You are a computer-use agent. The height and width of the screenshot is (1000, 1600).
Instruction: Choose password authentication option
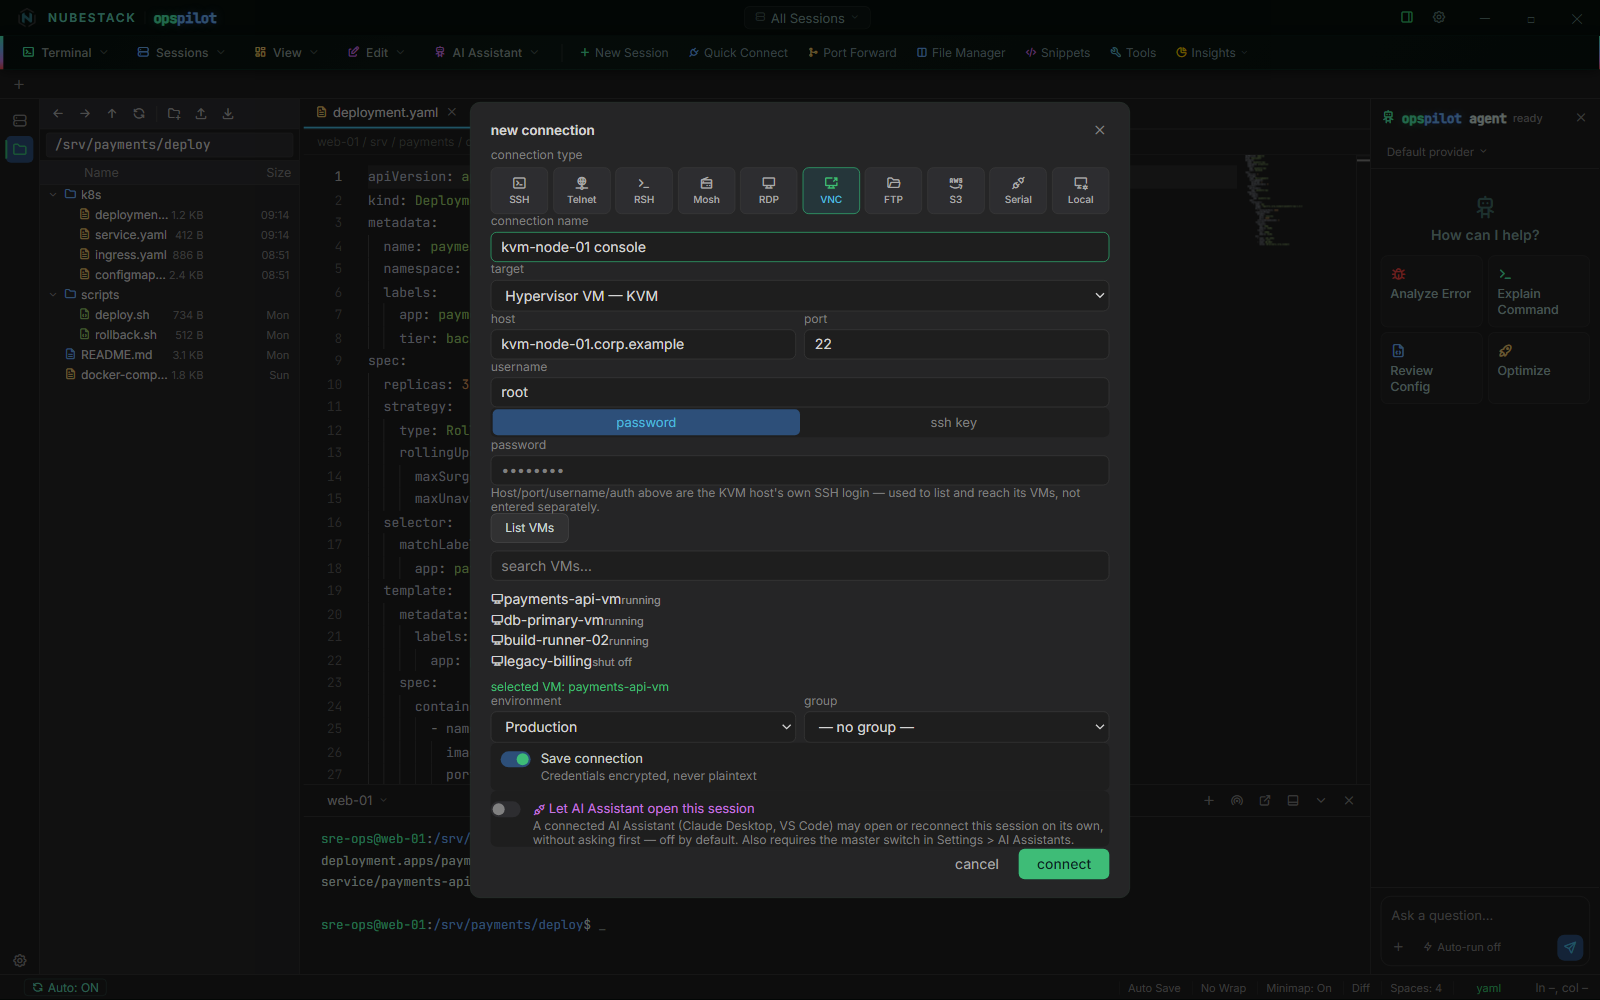coord(646,422)
